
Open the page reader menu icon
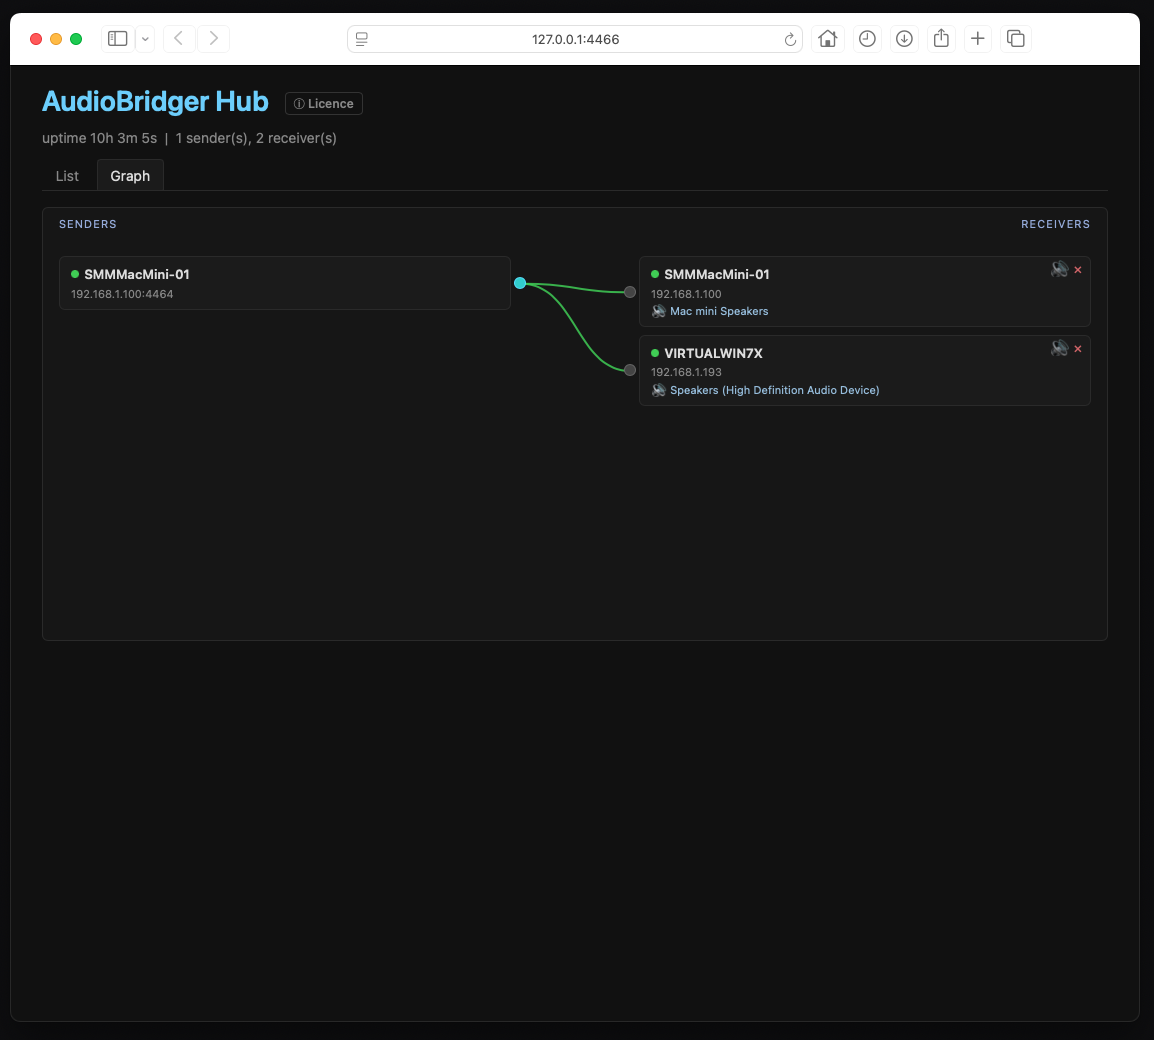click(x=361, y=39)
